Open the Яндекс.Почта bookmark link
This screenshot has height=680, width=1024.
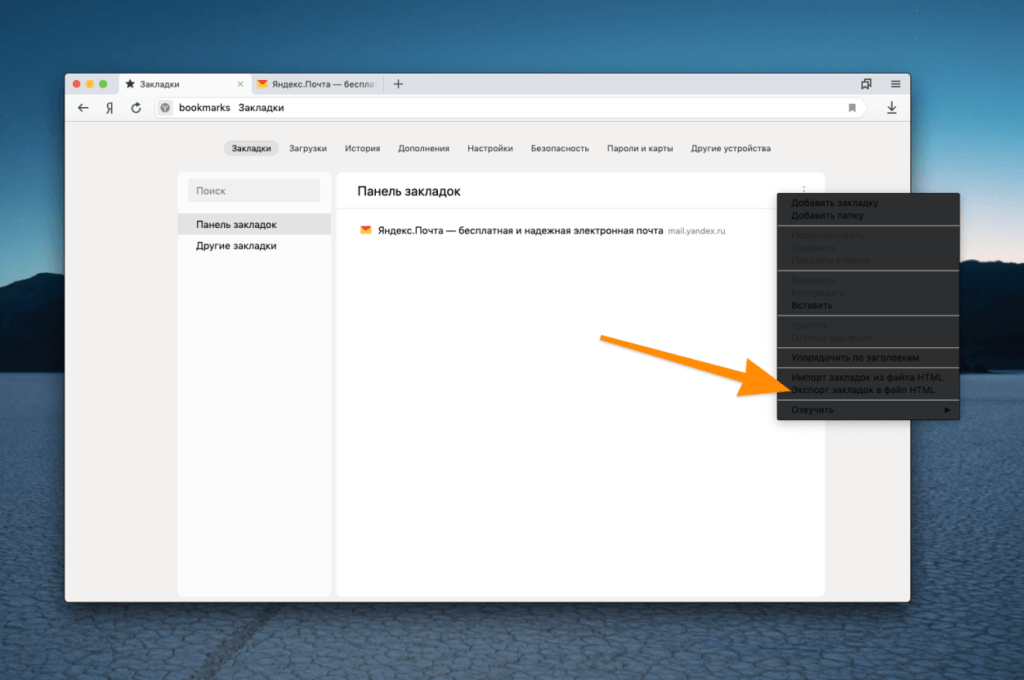tap(520, 231)
